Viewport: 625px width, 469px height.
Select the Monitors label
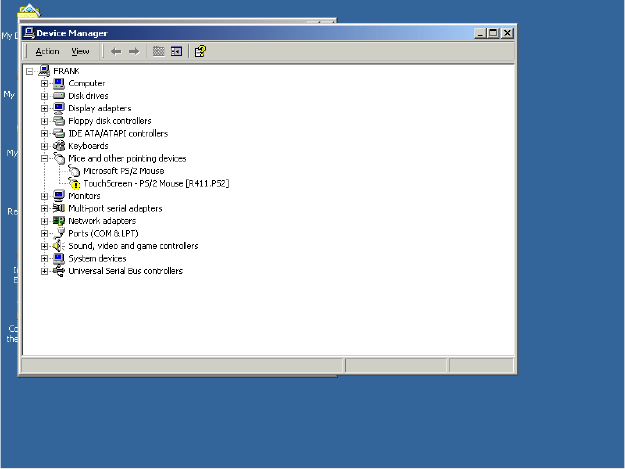84,196
